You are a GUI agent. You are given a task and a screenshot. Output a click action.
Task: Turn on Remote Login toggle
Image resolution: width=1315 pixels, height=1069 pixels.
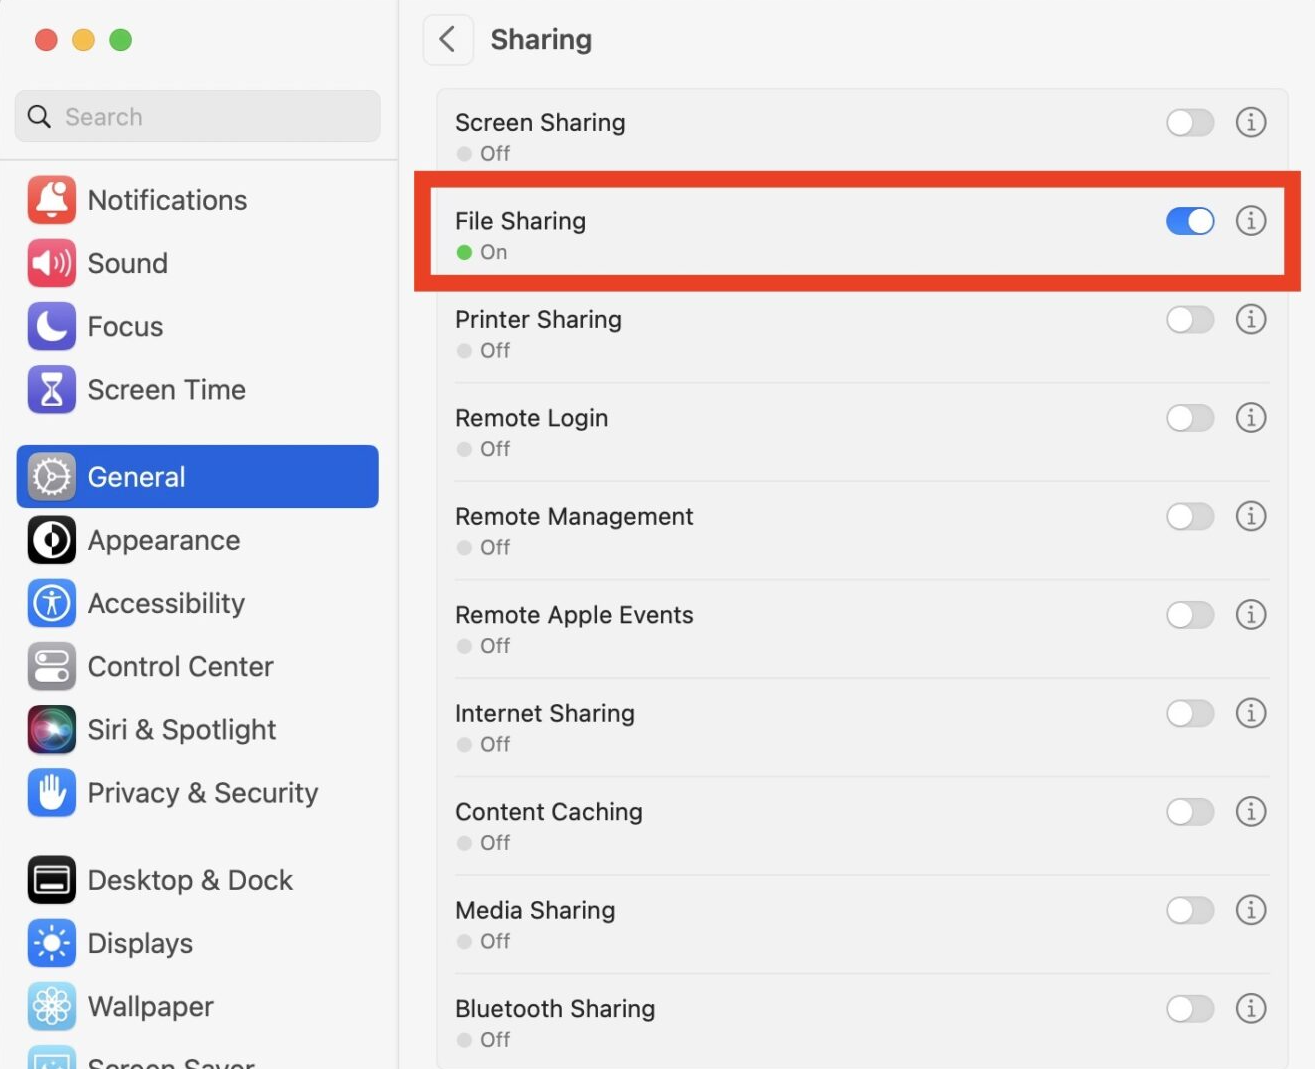click(x=1189, y=418)
